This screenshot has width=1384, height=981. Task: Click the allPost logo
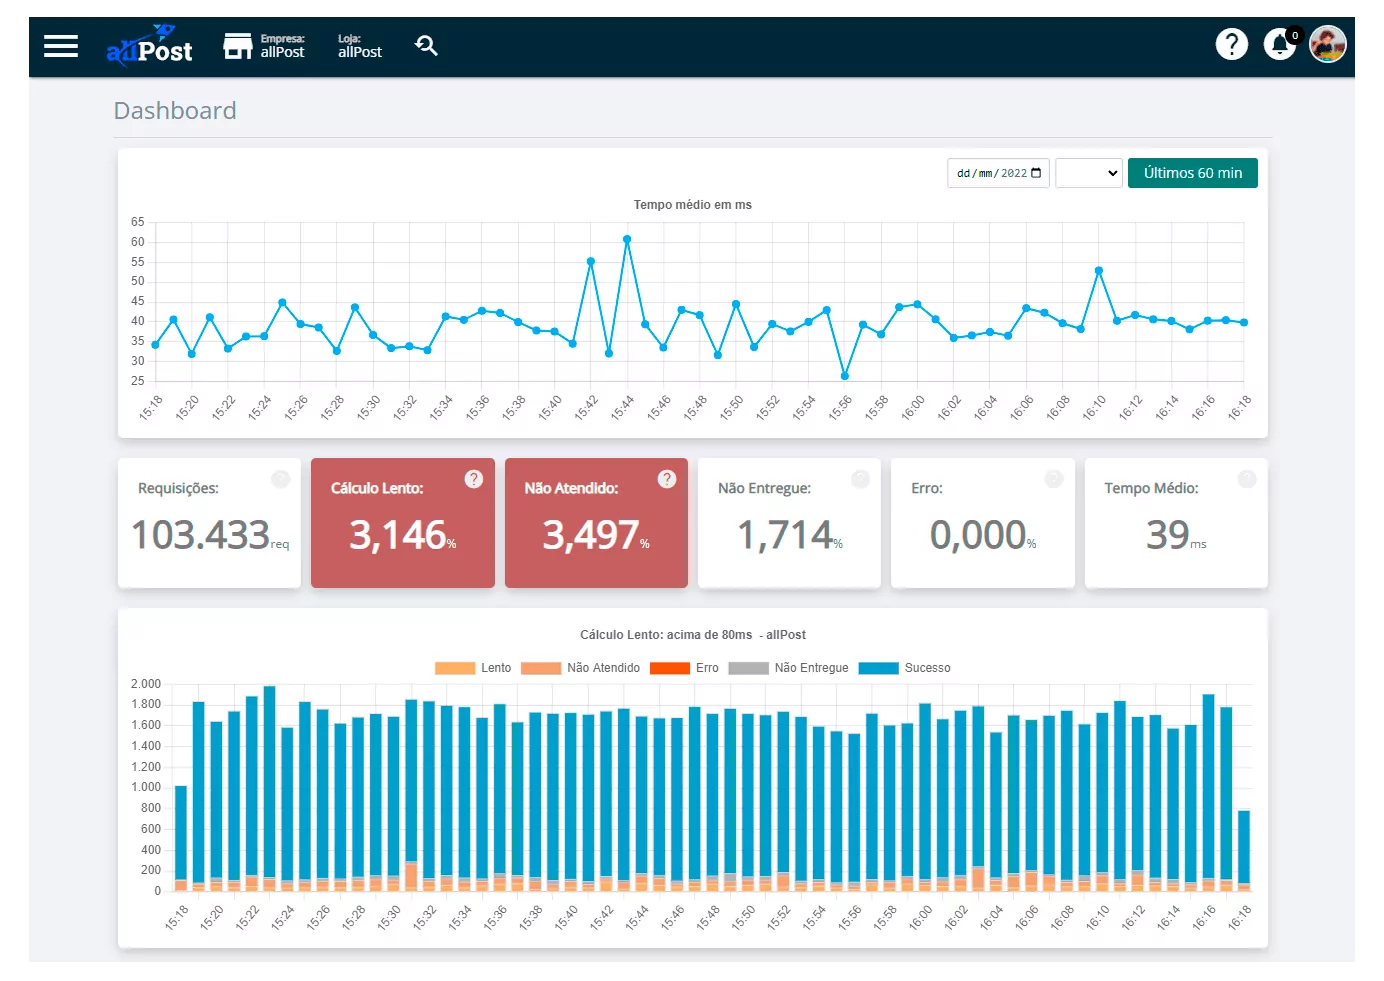pos(148,45)
